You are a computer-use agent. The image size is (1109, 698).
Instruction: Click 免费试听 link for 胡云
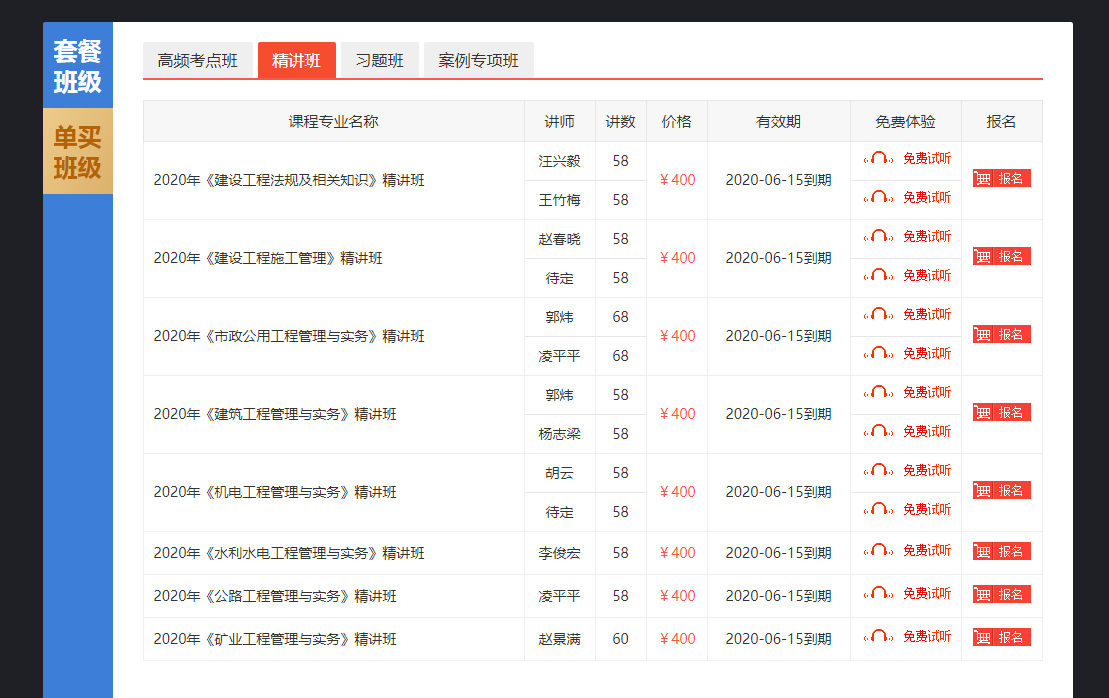click(x=927, y=470)
